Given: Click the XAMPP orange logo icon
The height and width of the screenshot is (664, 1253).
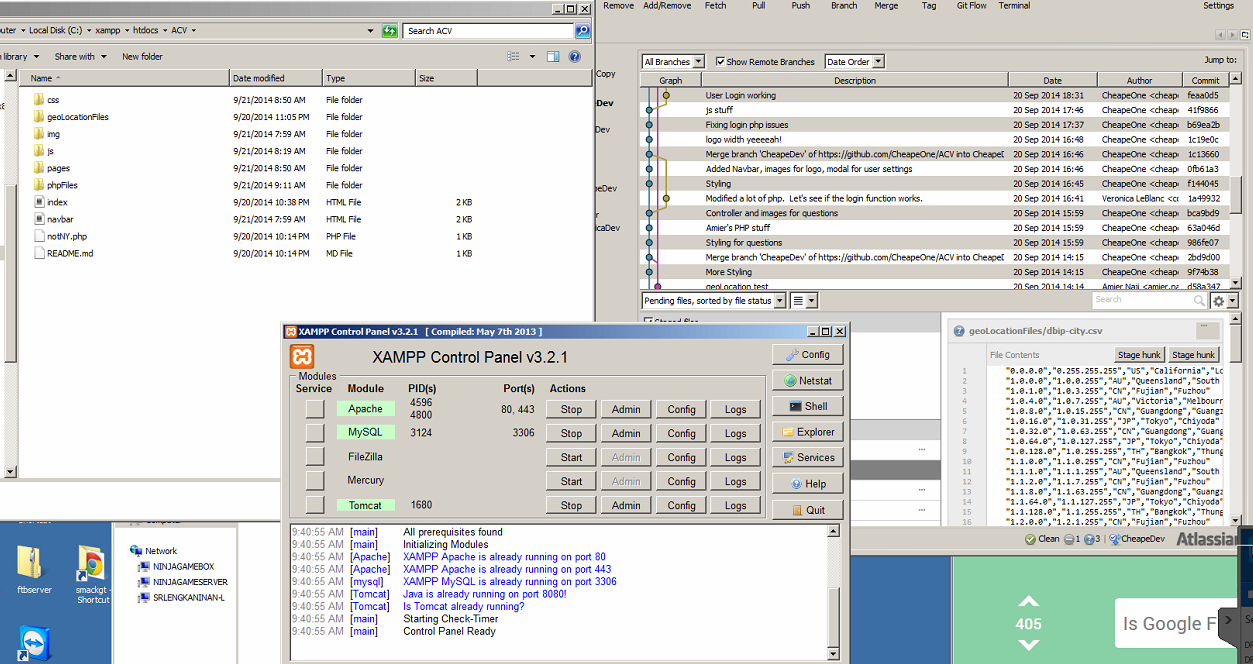Looking at the screenshot, I should (302, 357).
